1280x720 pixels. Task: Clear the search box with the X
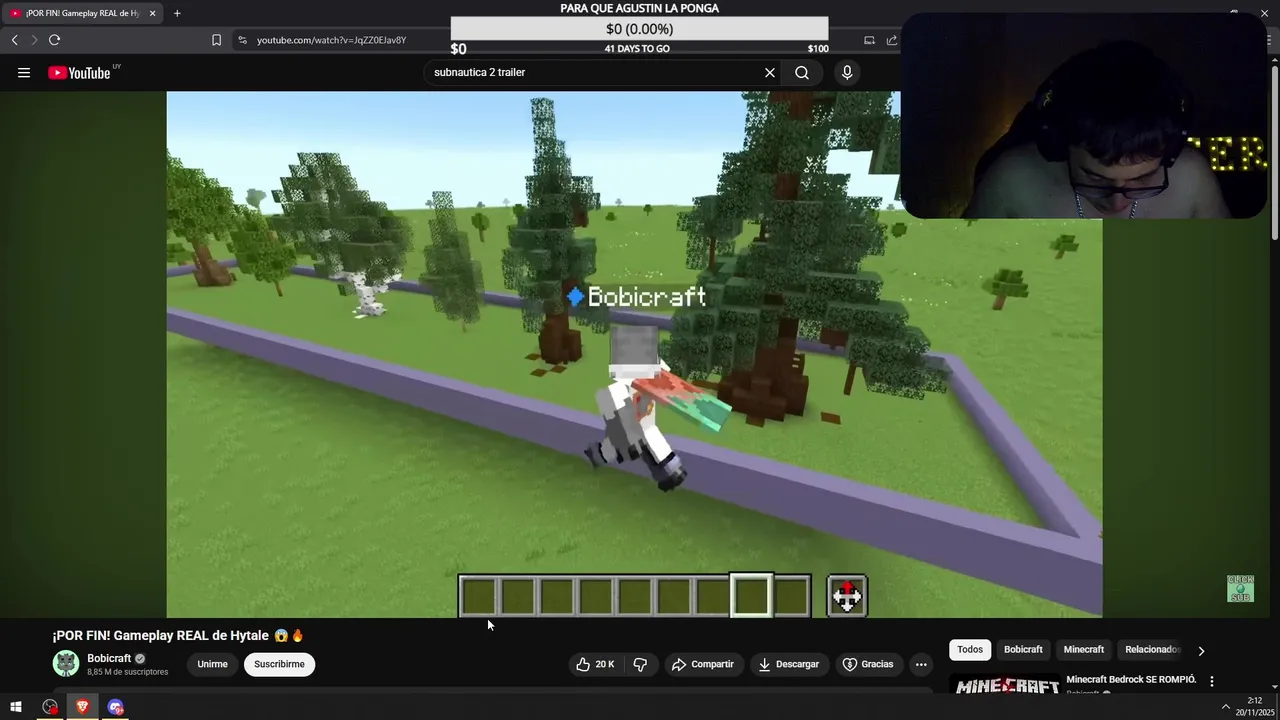tap(770, 72)
